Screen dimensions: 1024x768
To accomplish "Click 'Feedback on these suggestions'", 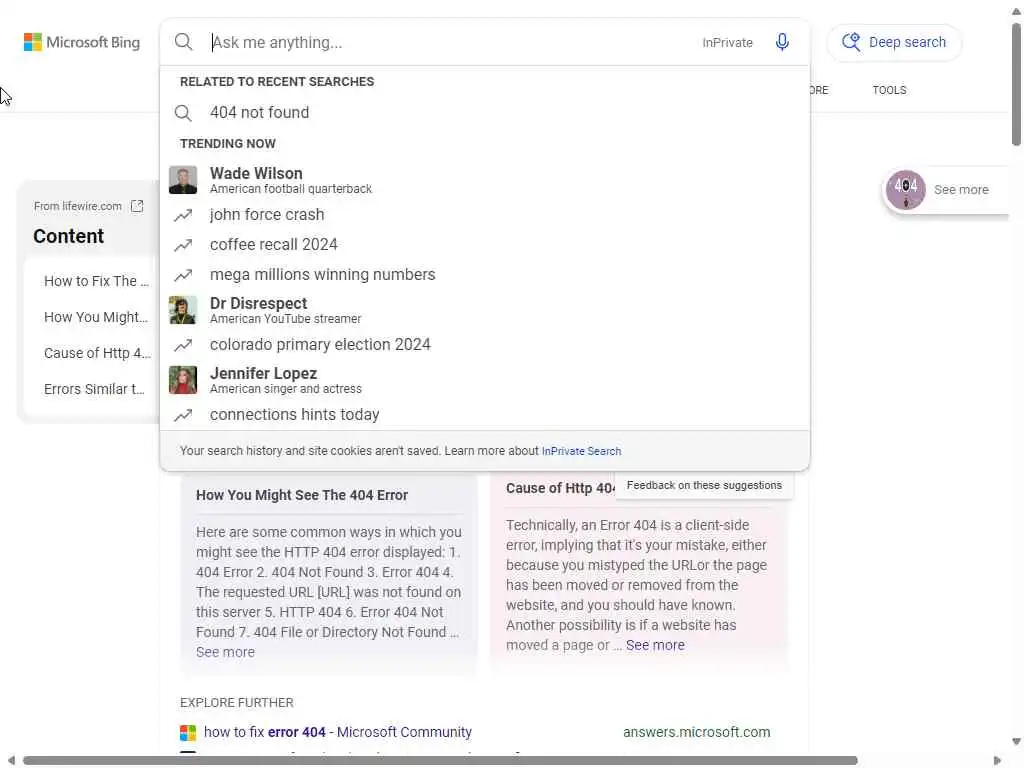I will [x=704, y=485].
